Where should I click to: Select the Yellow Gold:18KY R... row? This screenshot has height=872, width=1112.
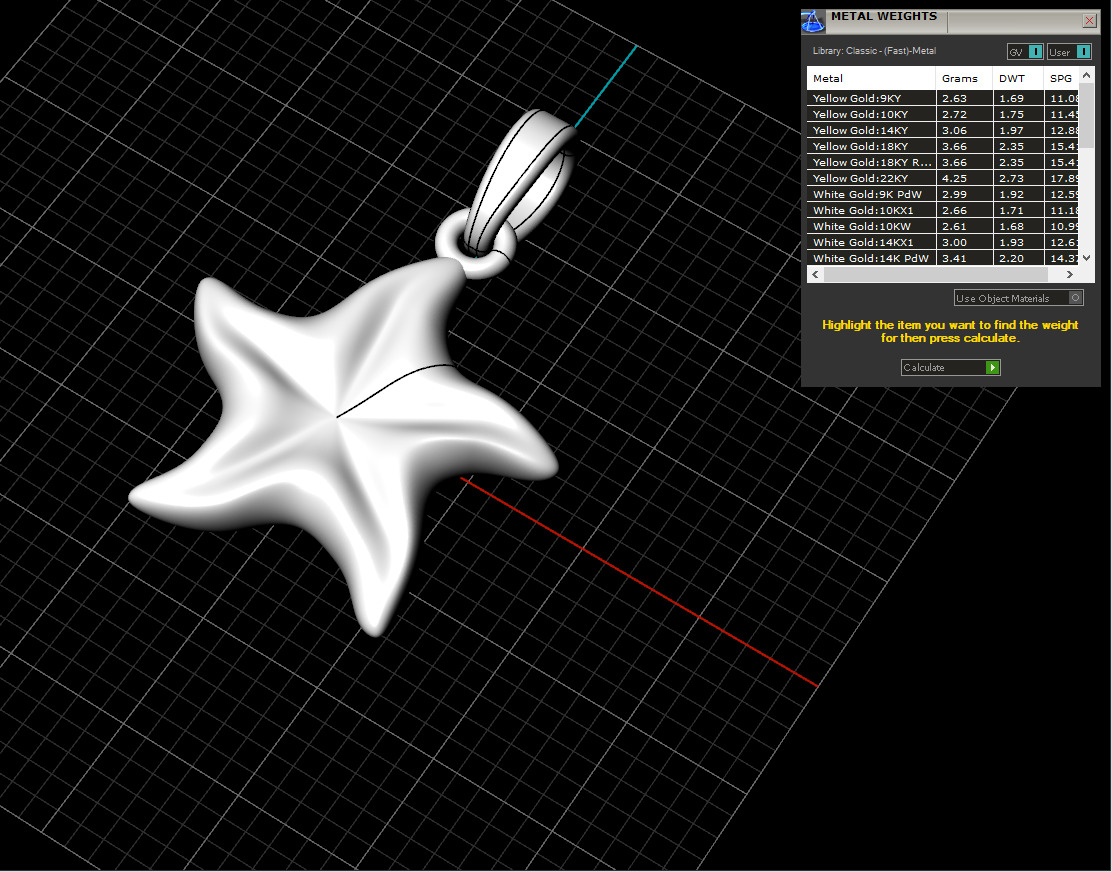(x=943, y=162)
